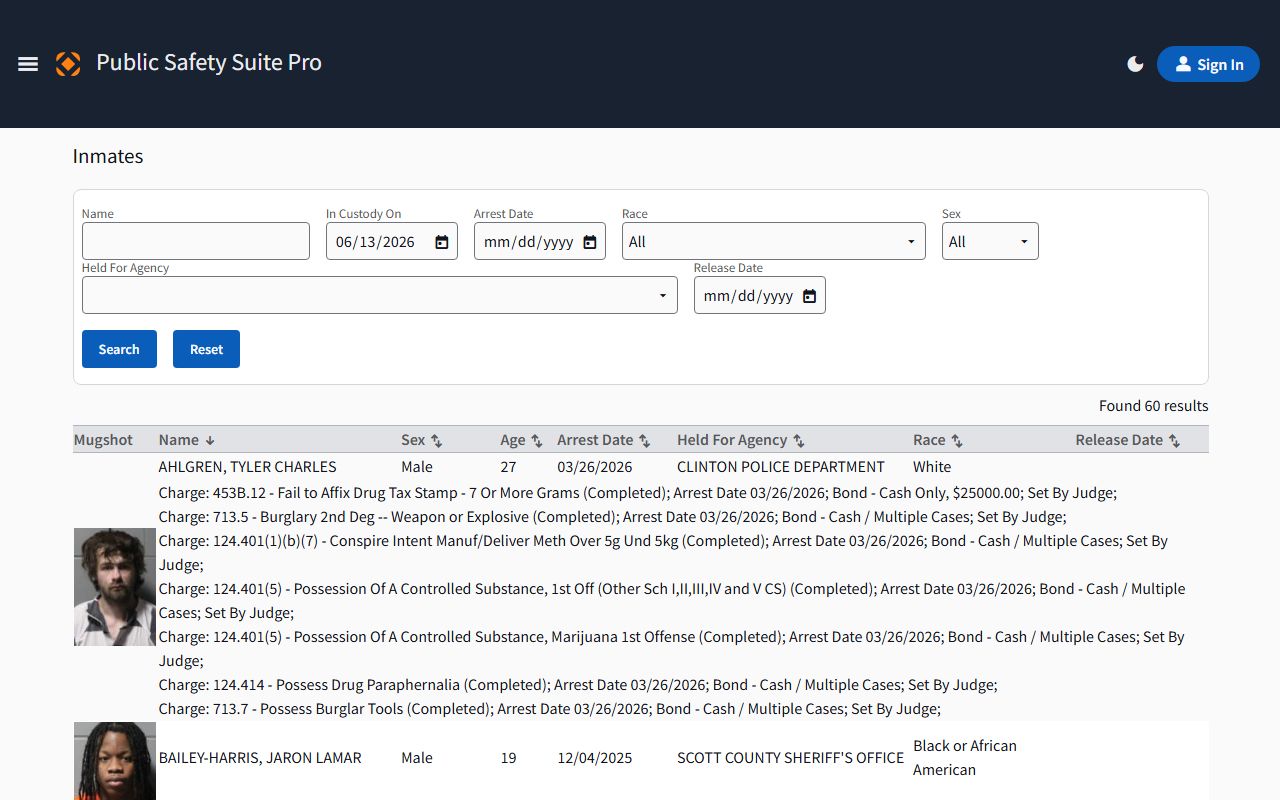Open the Race dropdown filter

pos(774,241)
